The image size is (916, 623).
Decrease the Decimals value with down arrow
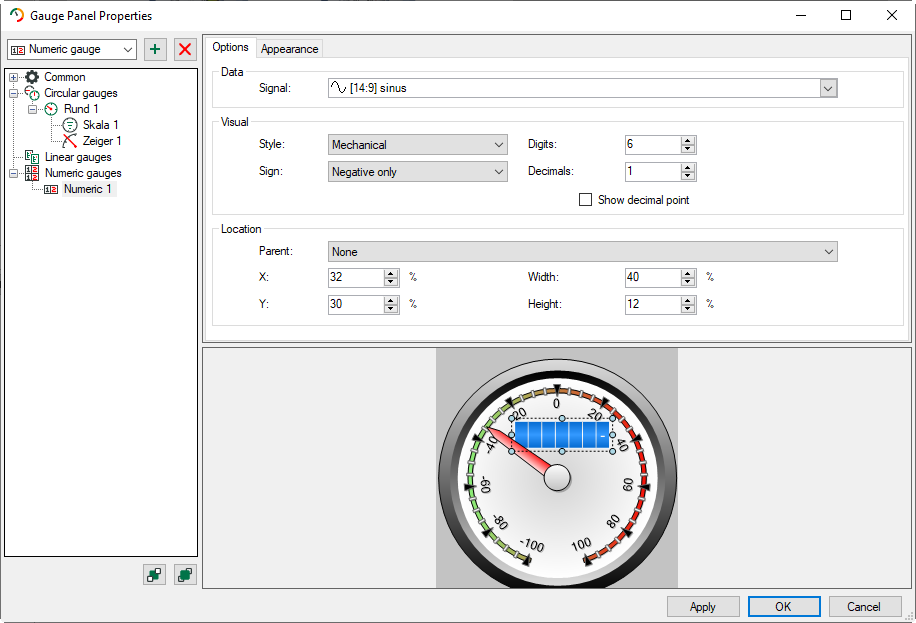[x=688, y=177]
